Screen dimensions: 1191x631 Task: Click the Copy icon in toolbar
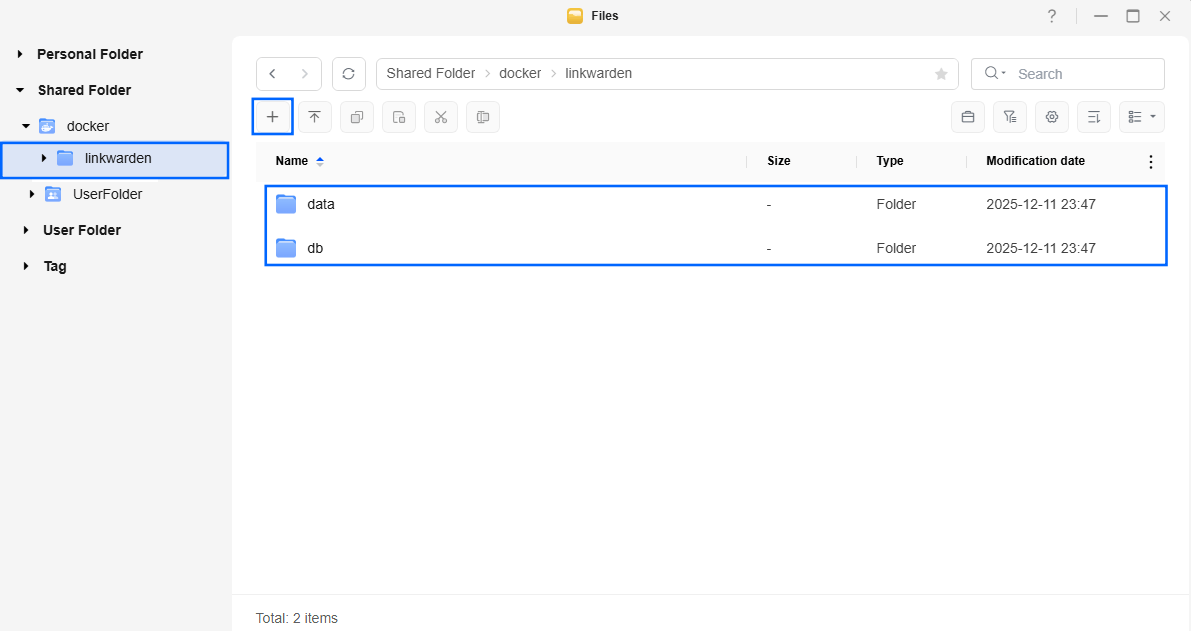[x=356, y=117]
